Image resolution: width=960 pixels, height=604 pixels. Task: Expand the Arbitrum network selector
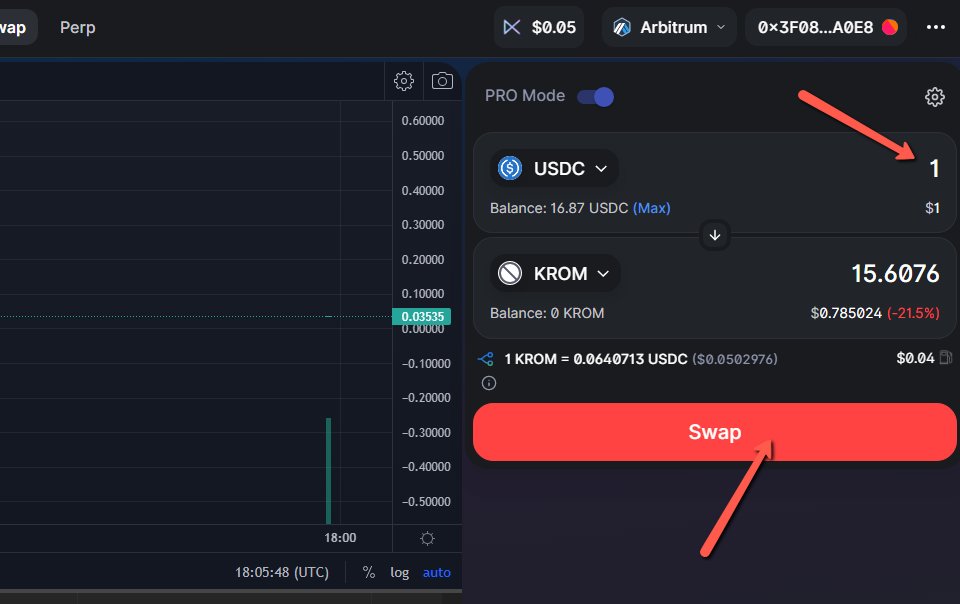(x=669, y=27)
